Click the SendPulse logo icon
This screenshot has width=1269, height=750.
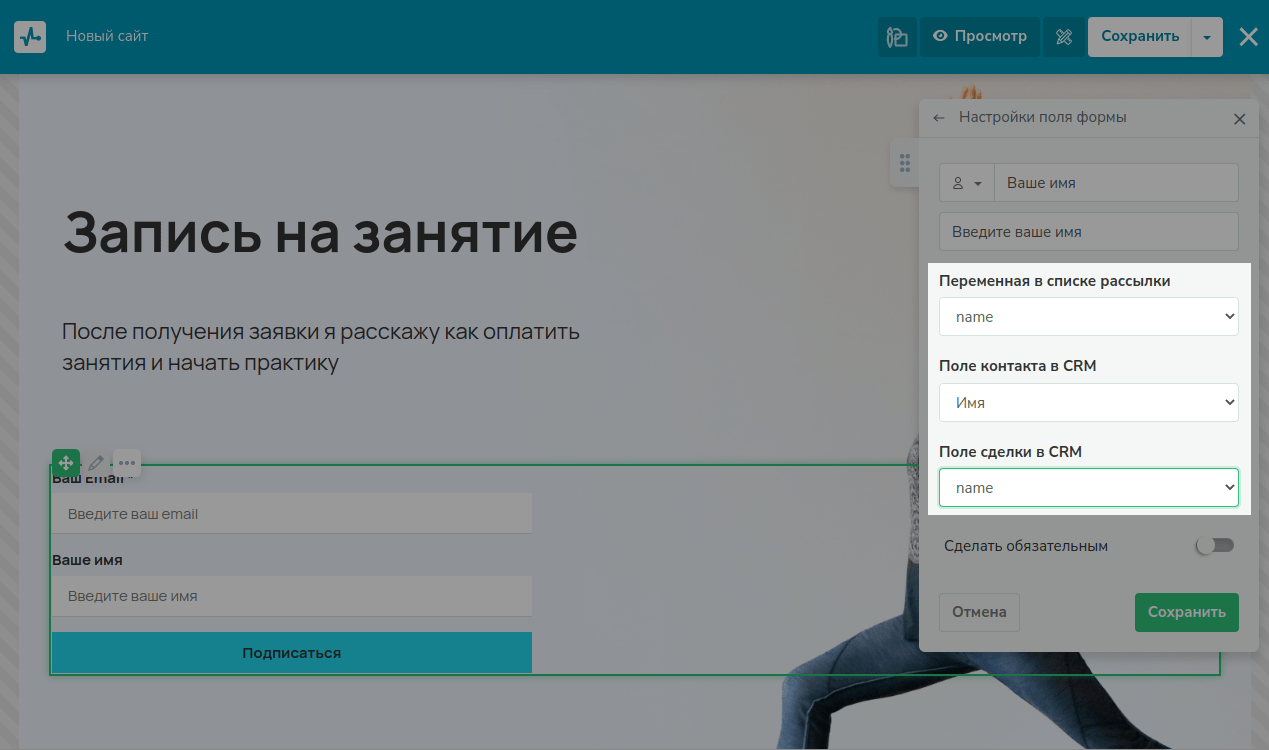point(30,37)
